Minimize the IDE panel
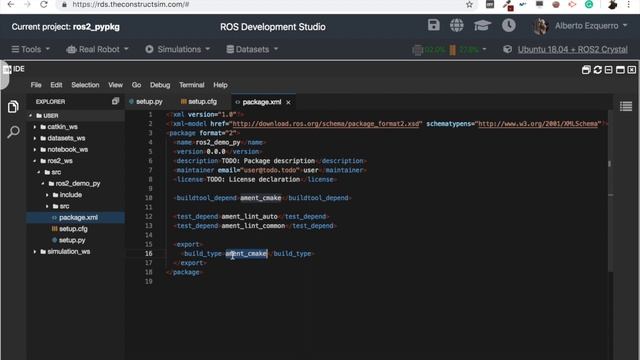The image size is (640, 360). [609, 70]
